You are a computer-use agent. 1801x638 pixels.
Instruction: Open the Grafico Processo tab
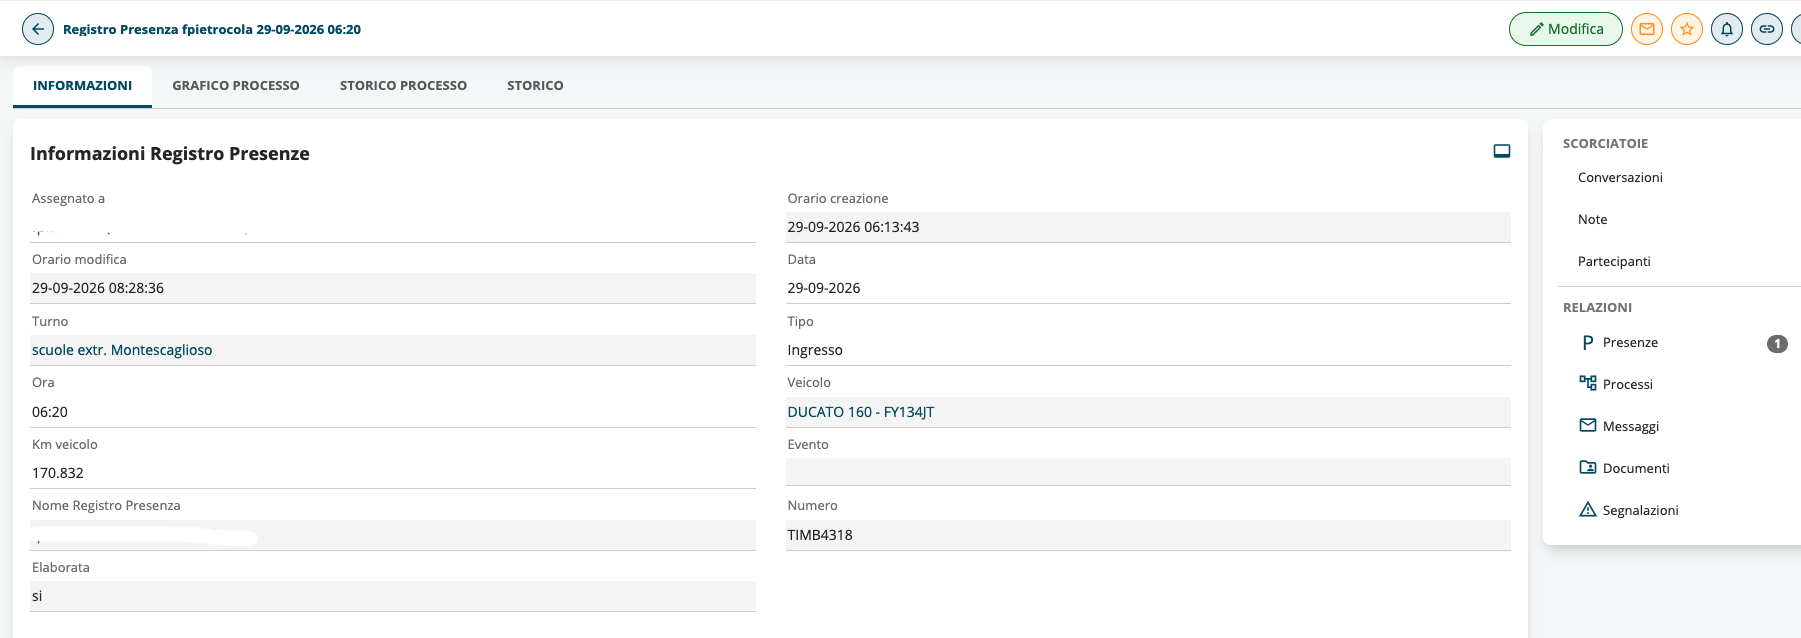tap(236, 86)
